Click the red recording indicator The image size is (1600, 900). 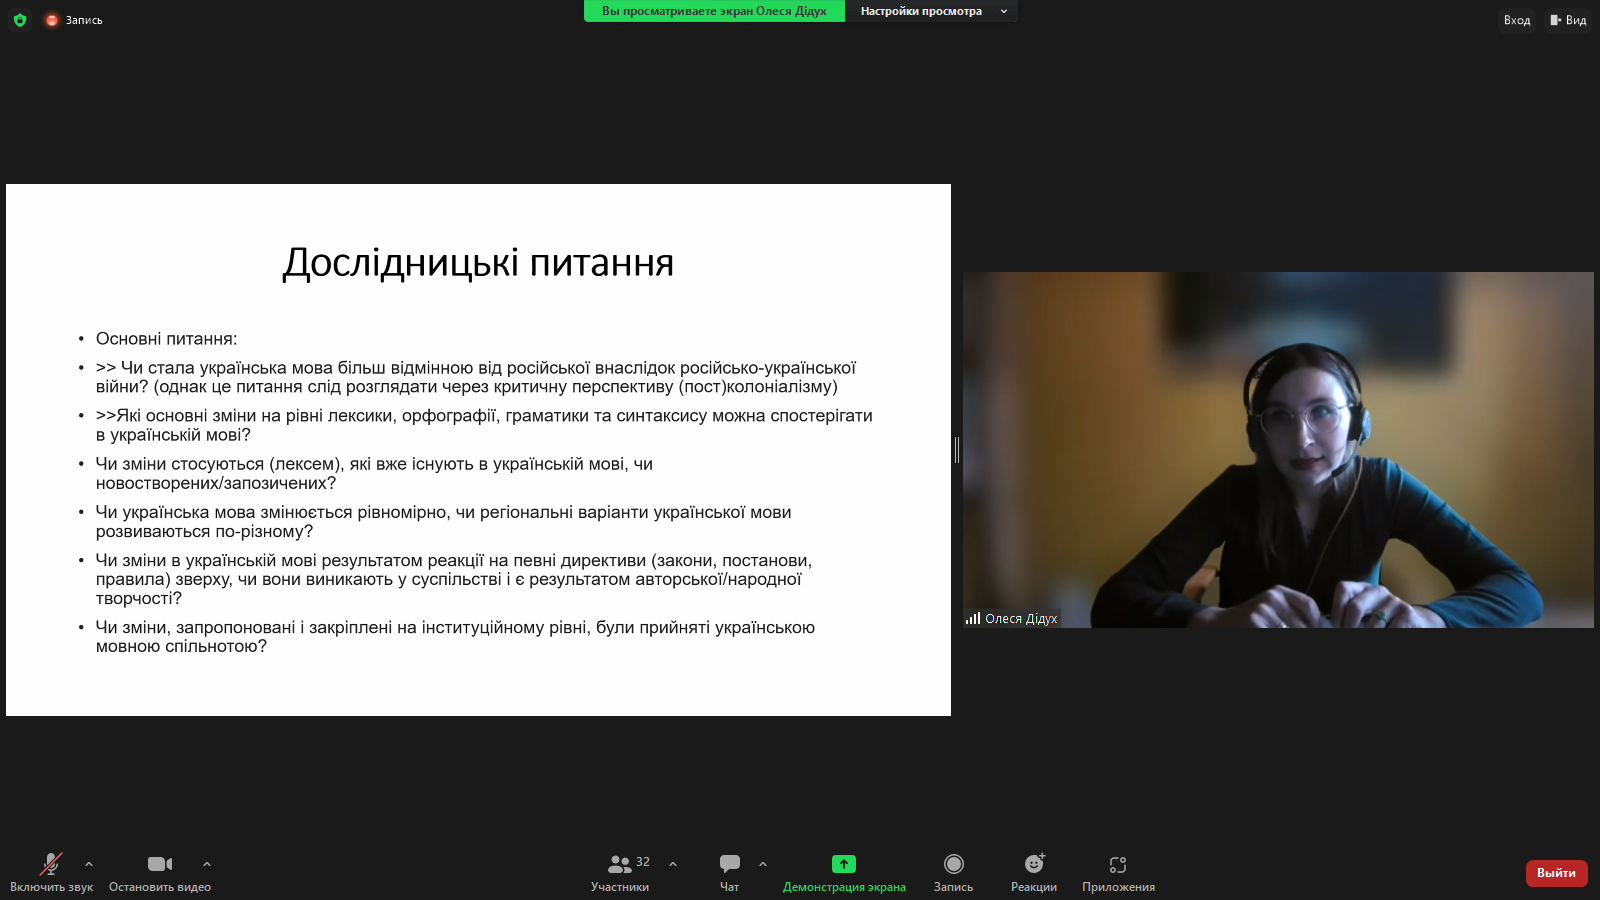tap(52, 20)
